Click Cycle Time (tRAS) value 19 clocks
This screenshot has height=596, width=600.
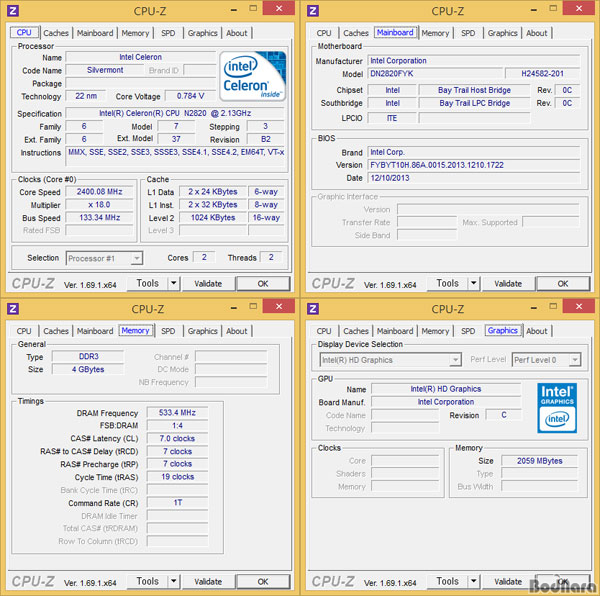(177, 477)
